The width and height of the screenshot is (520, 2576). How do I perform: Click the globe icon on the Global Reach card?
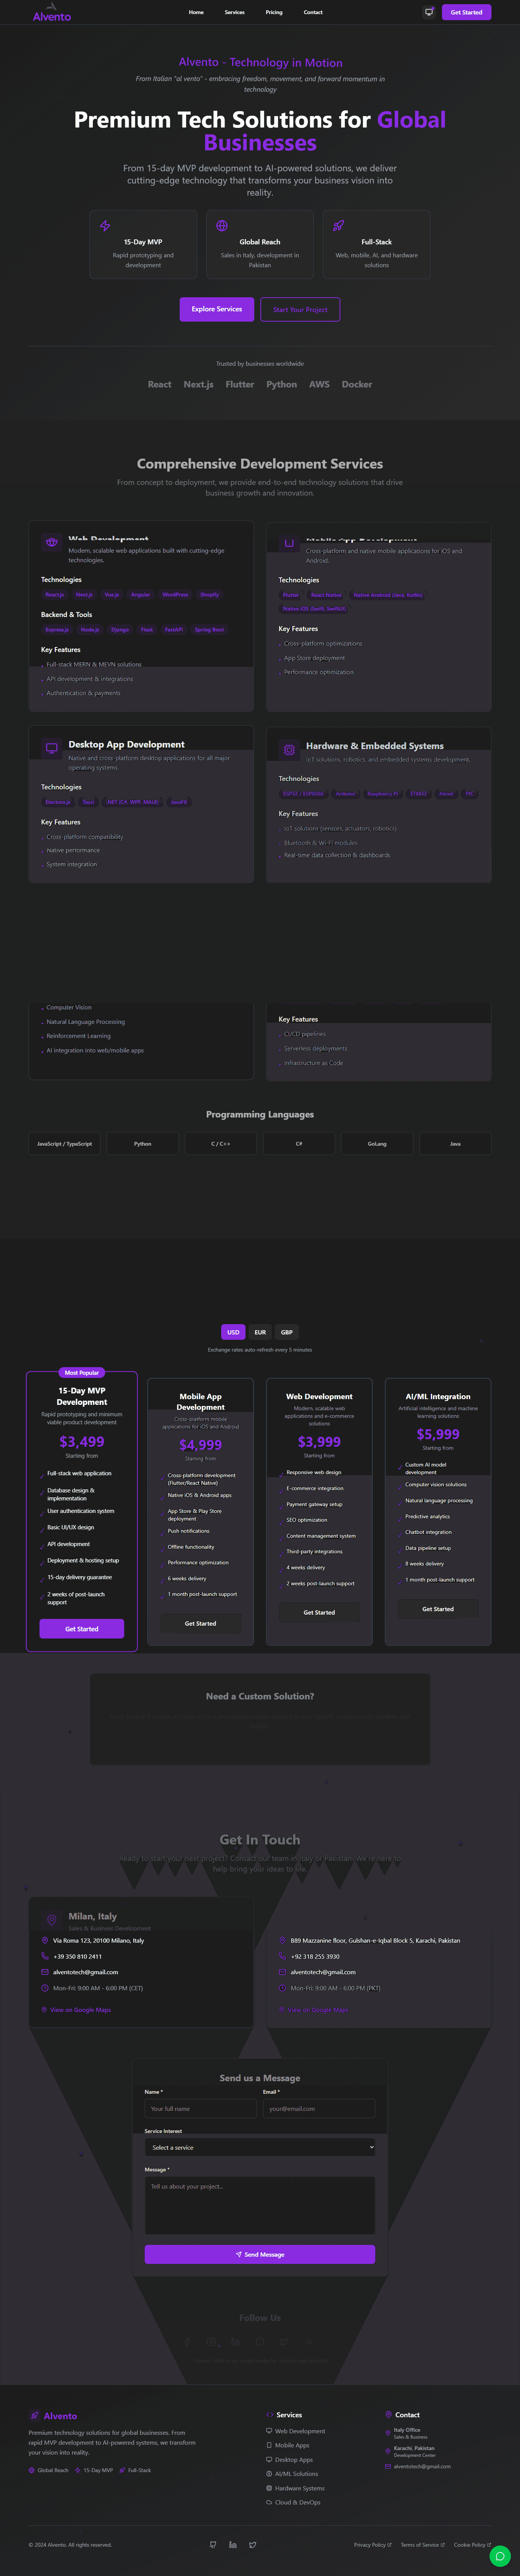(x=222, y=226)
